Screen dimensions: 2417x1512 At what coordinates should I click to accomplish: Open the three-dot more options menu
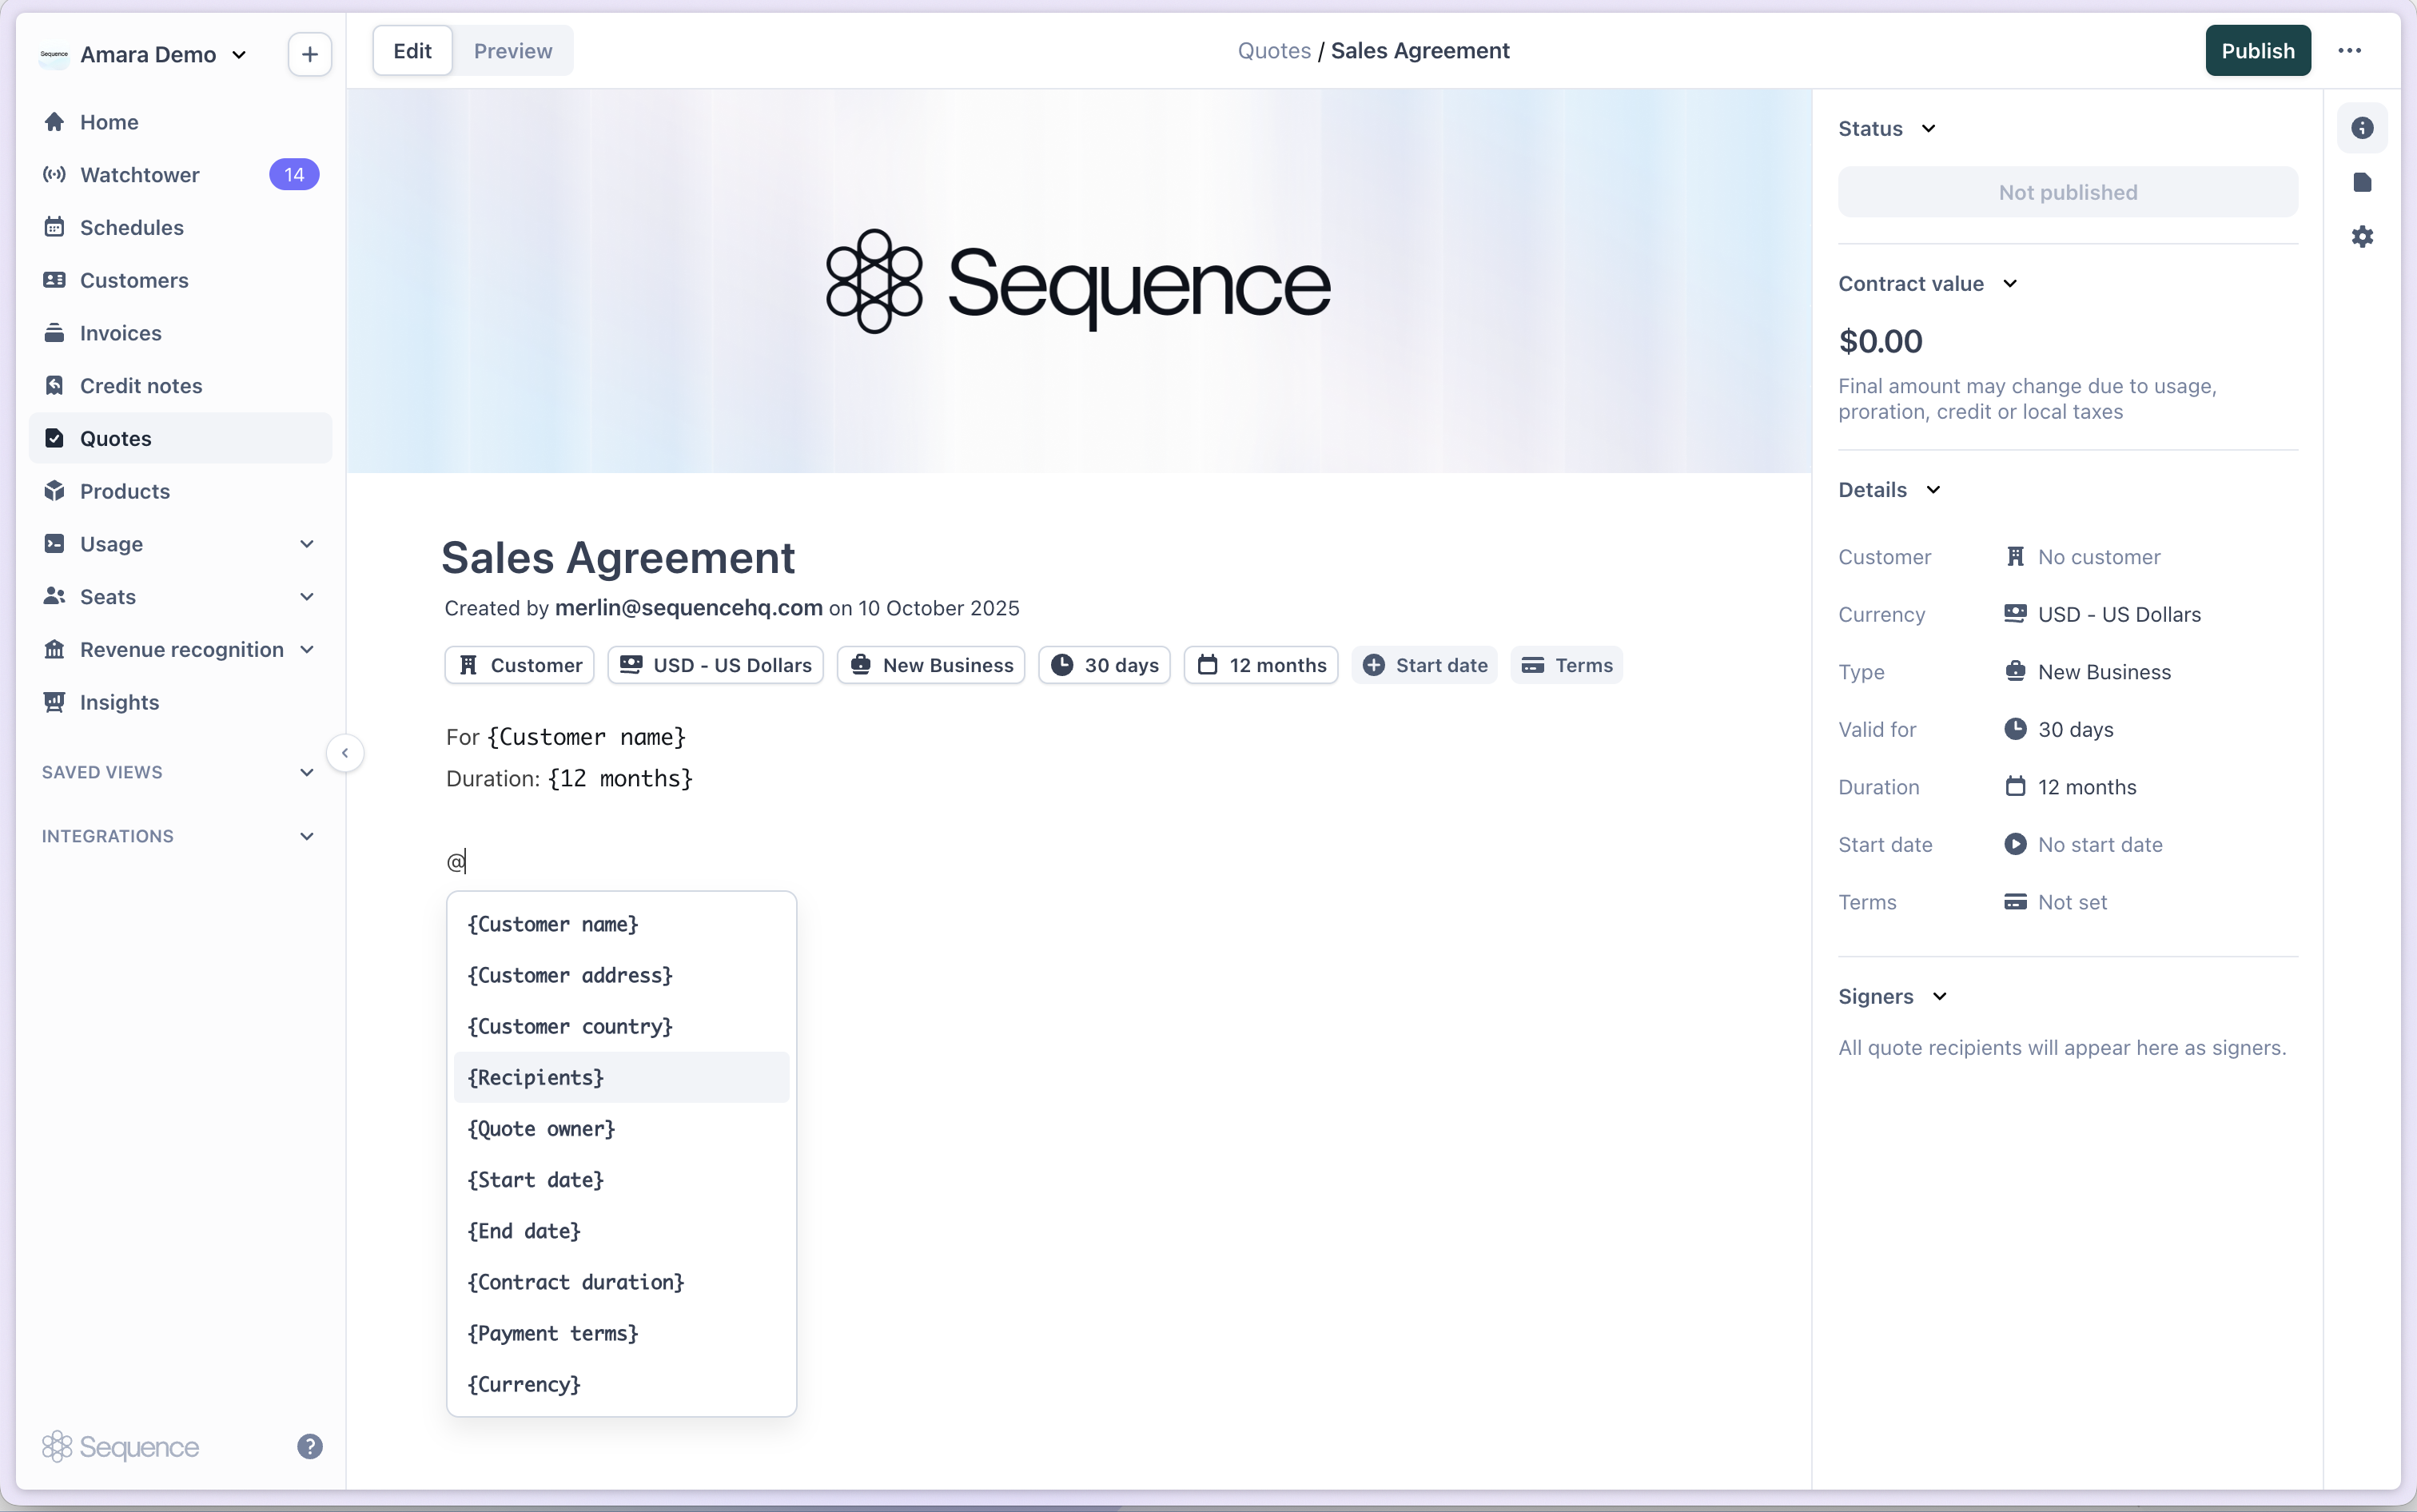point(2349,51)
